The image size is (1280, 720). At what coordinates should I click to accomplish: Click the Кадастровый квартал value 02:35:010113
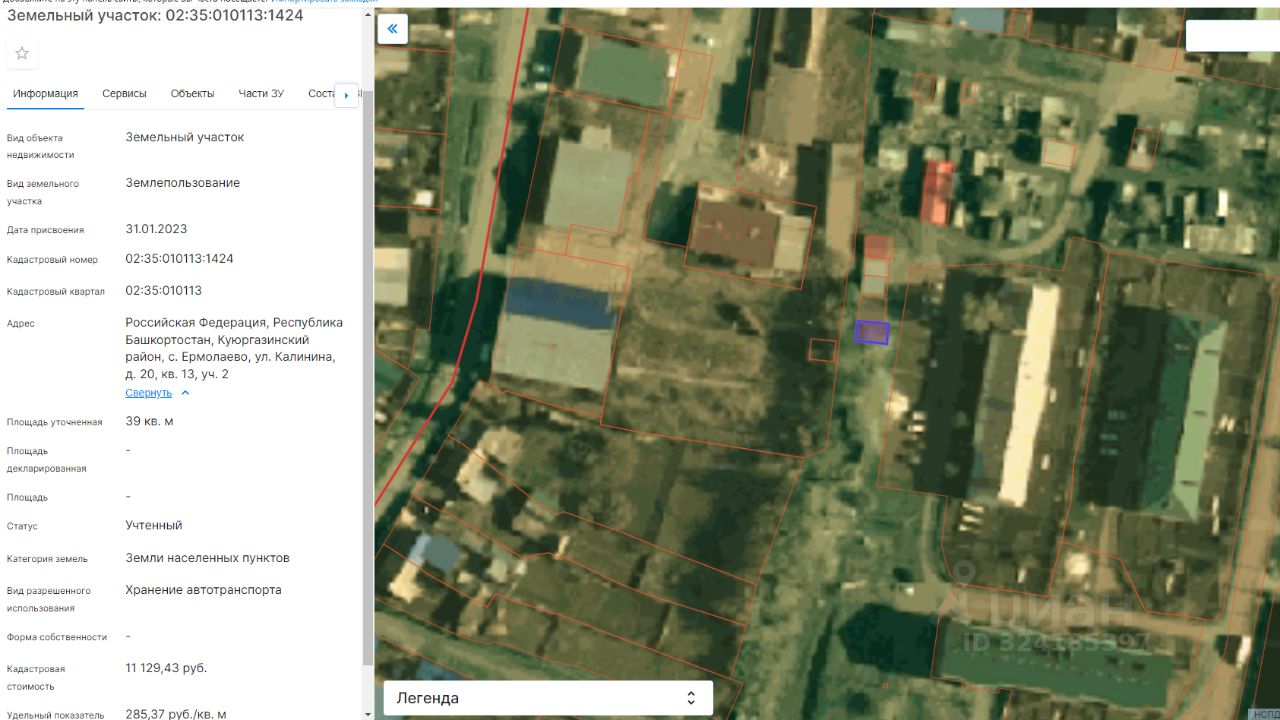[x=163, y=291]
